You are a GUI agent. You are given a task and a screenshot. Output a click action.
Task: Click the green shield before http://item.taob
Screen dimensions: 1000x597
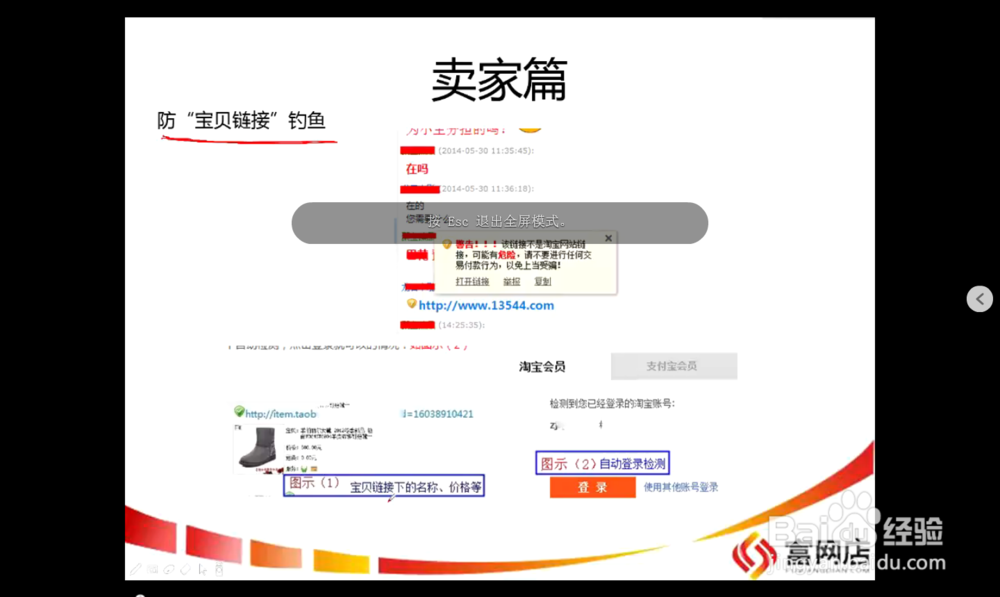point(237,412)
